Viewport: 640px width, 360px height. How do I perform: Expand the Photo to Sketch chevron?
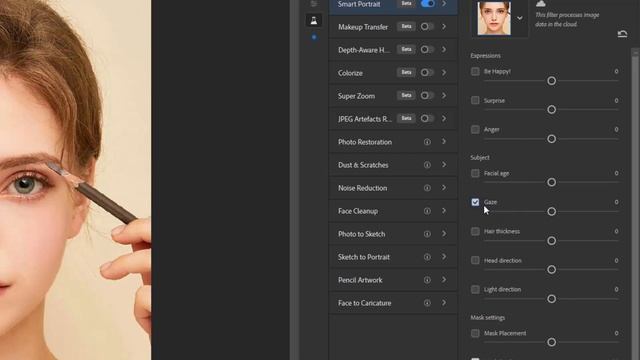[x=444, y=233]
